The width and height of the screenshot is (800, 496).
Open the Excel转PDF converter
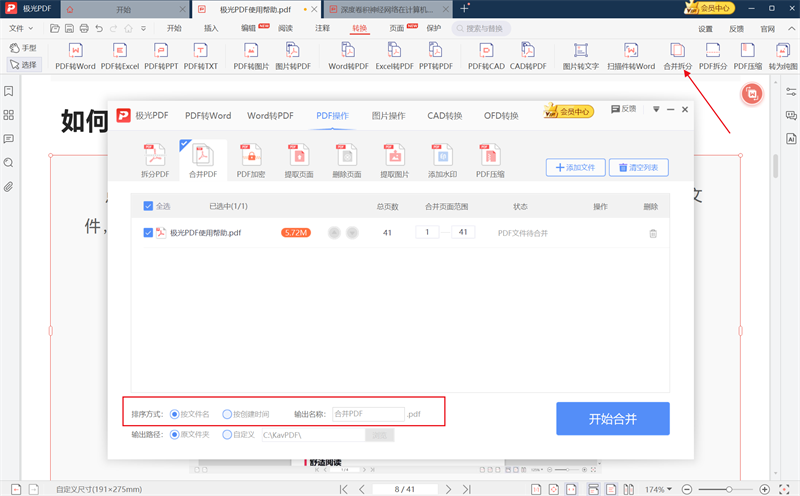394,57
